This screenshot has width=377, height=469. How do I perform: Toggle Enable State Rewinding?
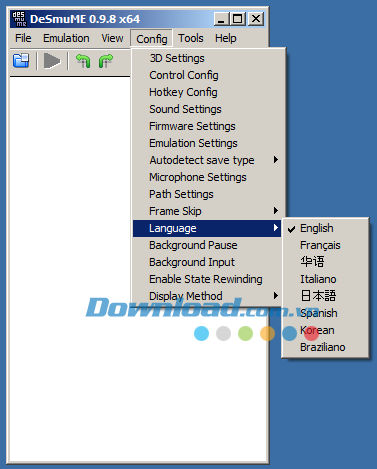tap(207, 279)
